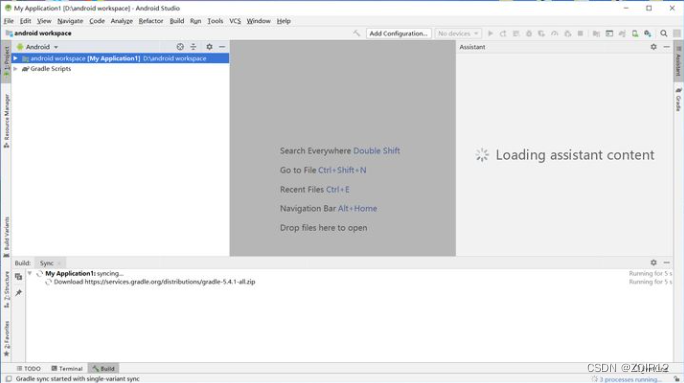The image size is (684, 383).
Task: Expand the android workspace tree node
Action: click(15, 58)
